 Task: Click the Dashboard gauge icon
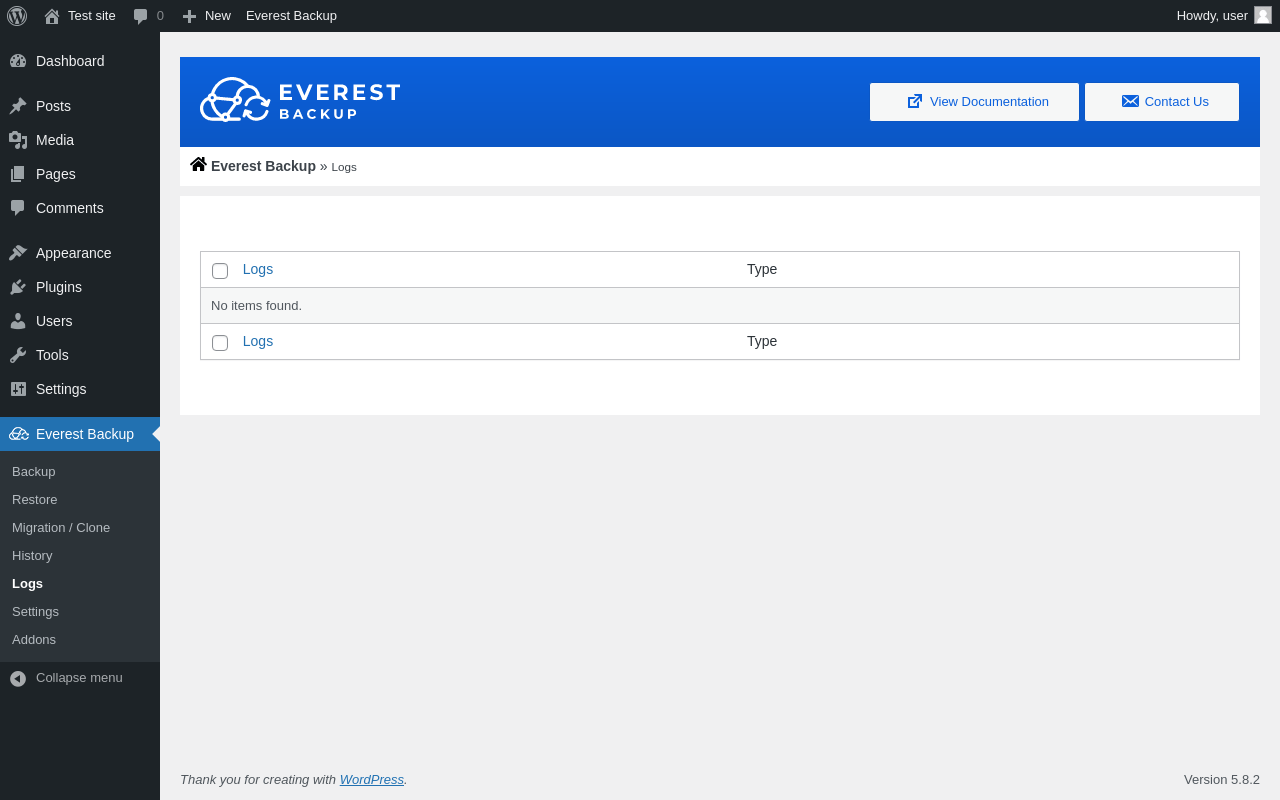tap(18, 61)
